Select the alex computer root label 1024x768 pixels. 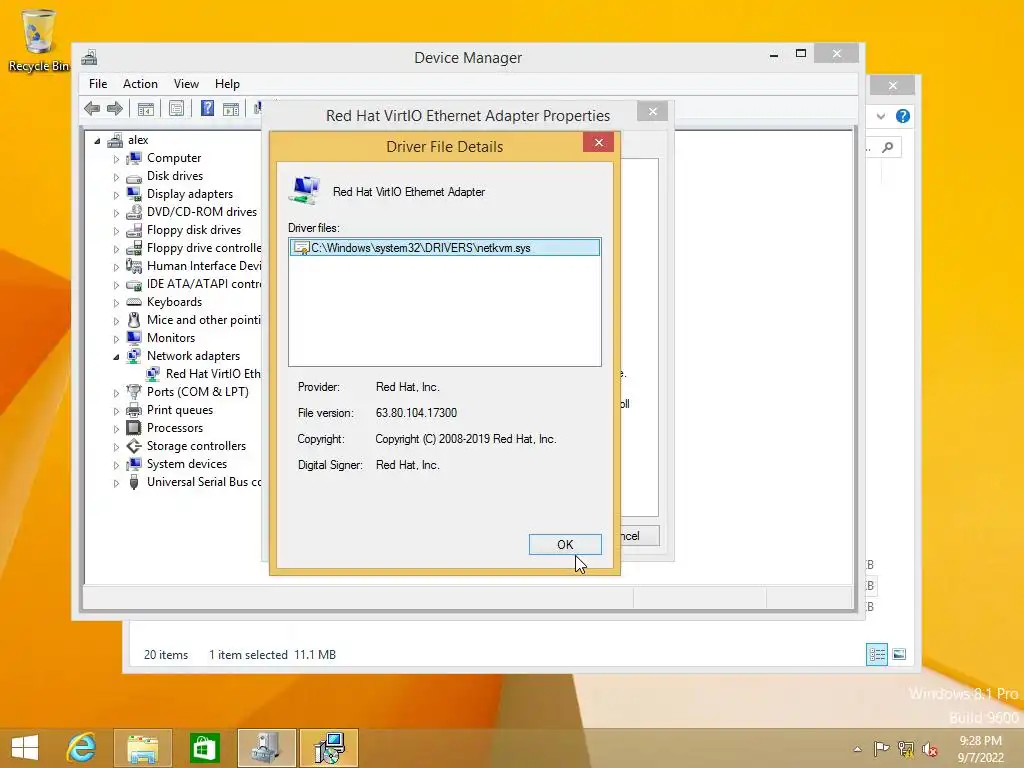pos(138,140)
